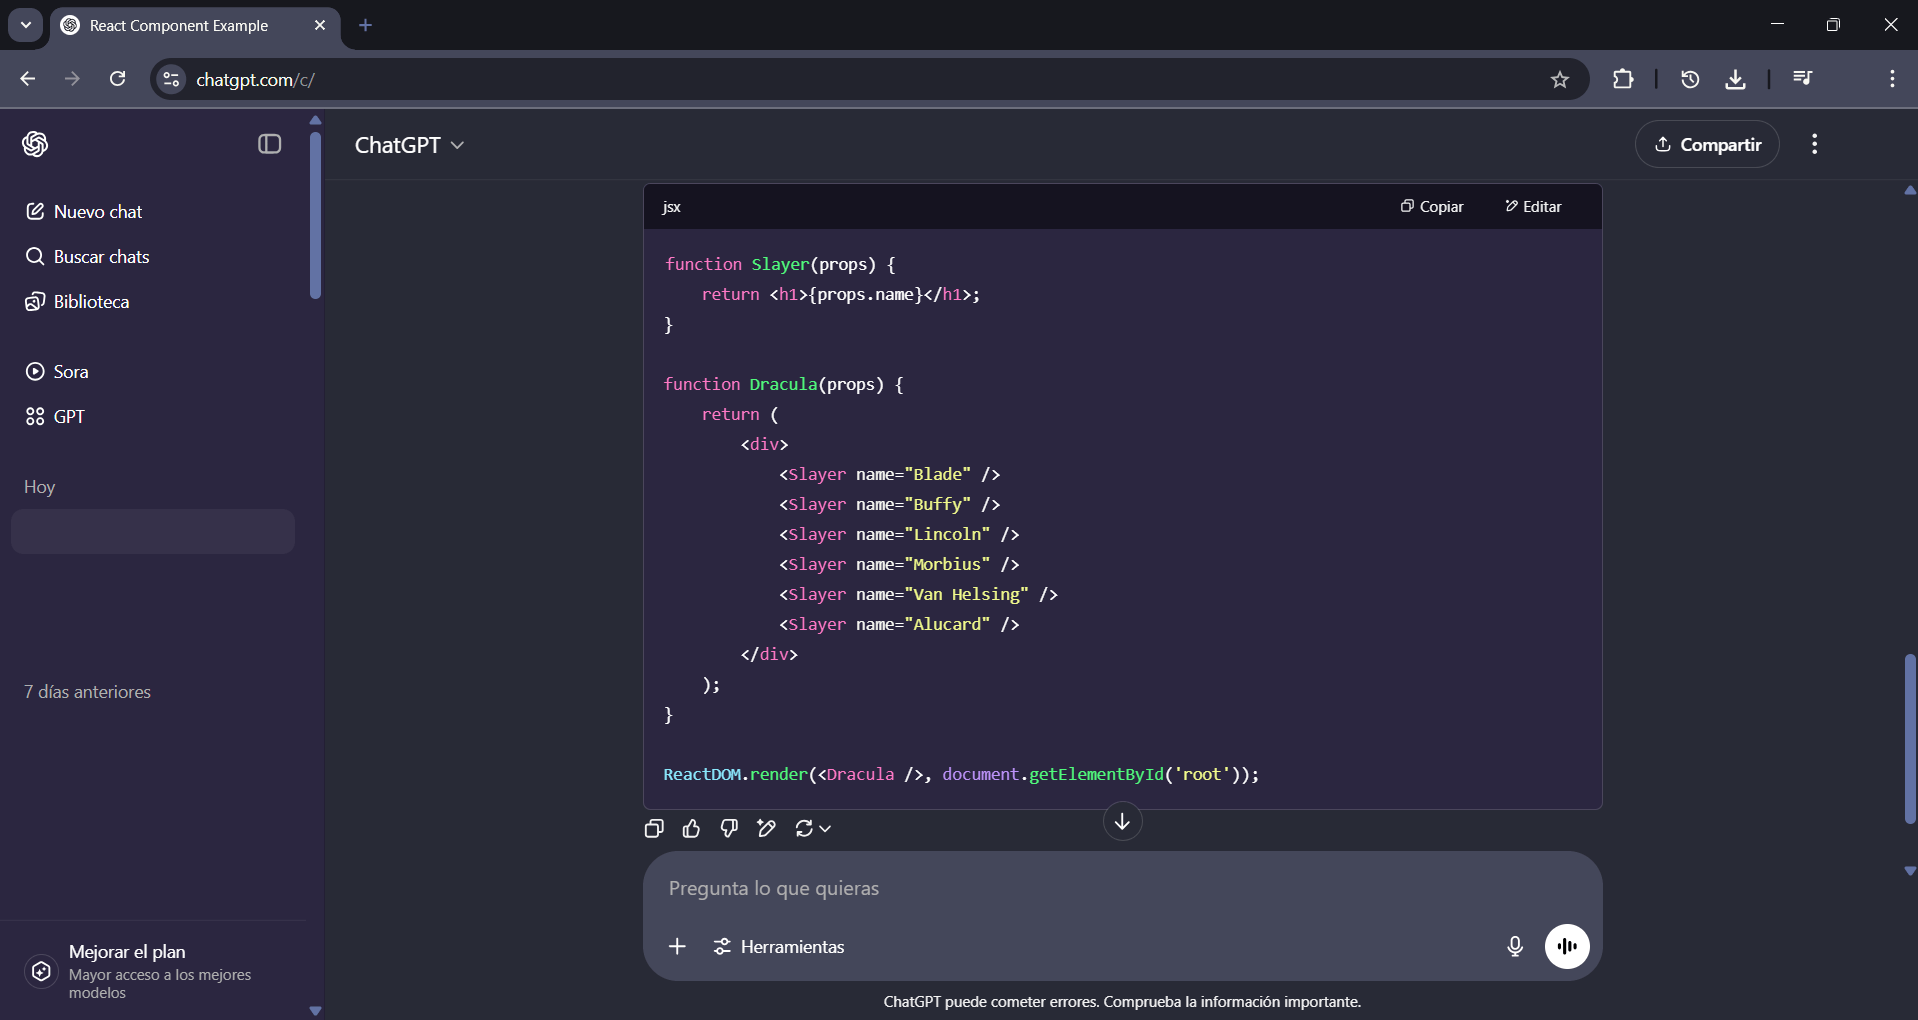The height and width of the screenshot is (1020, 1918).
Task: Open the browser tab search chevron
Action: 25,25
